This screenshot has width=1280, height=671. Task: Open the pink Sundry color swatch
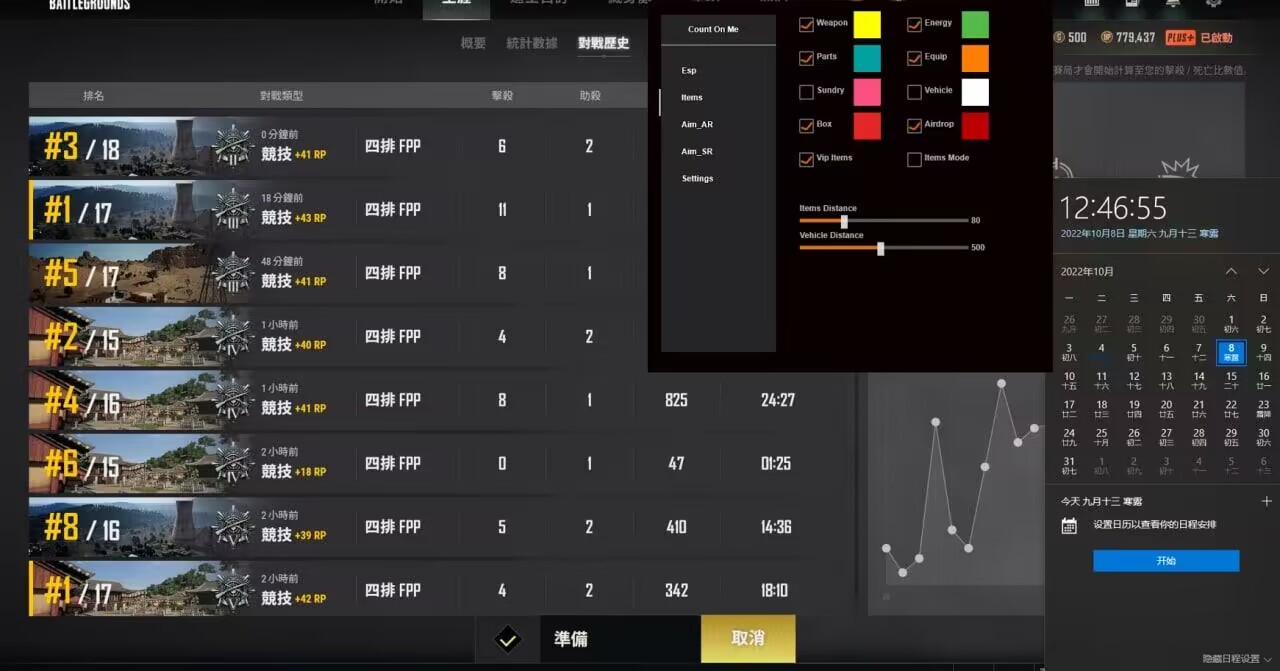867,92
